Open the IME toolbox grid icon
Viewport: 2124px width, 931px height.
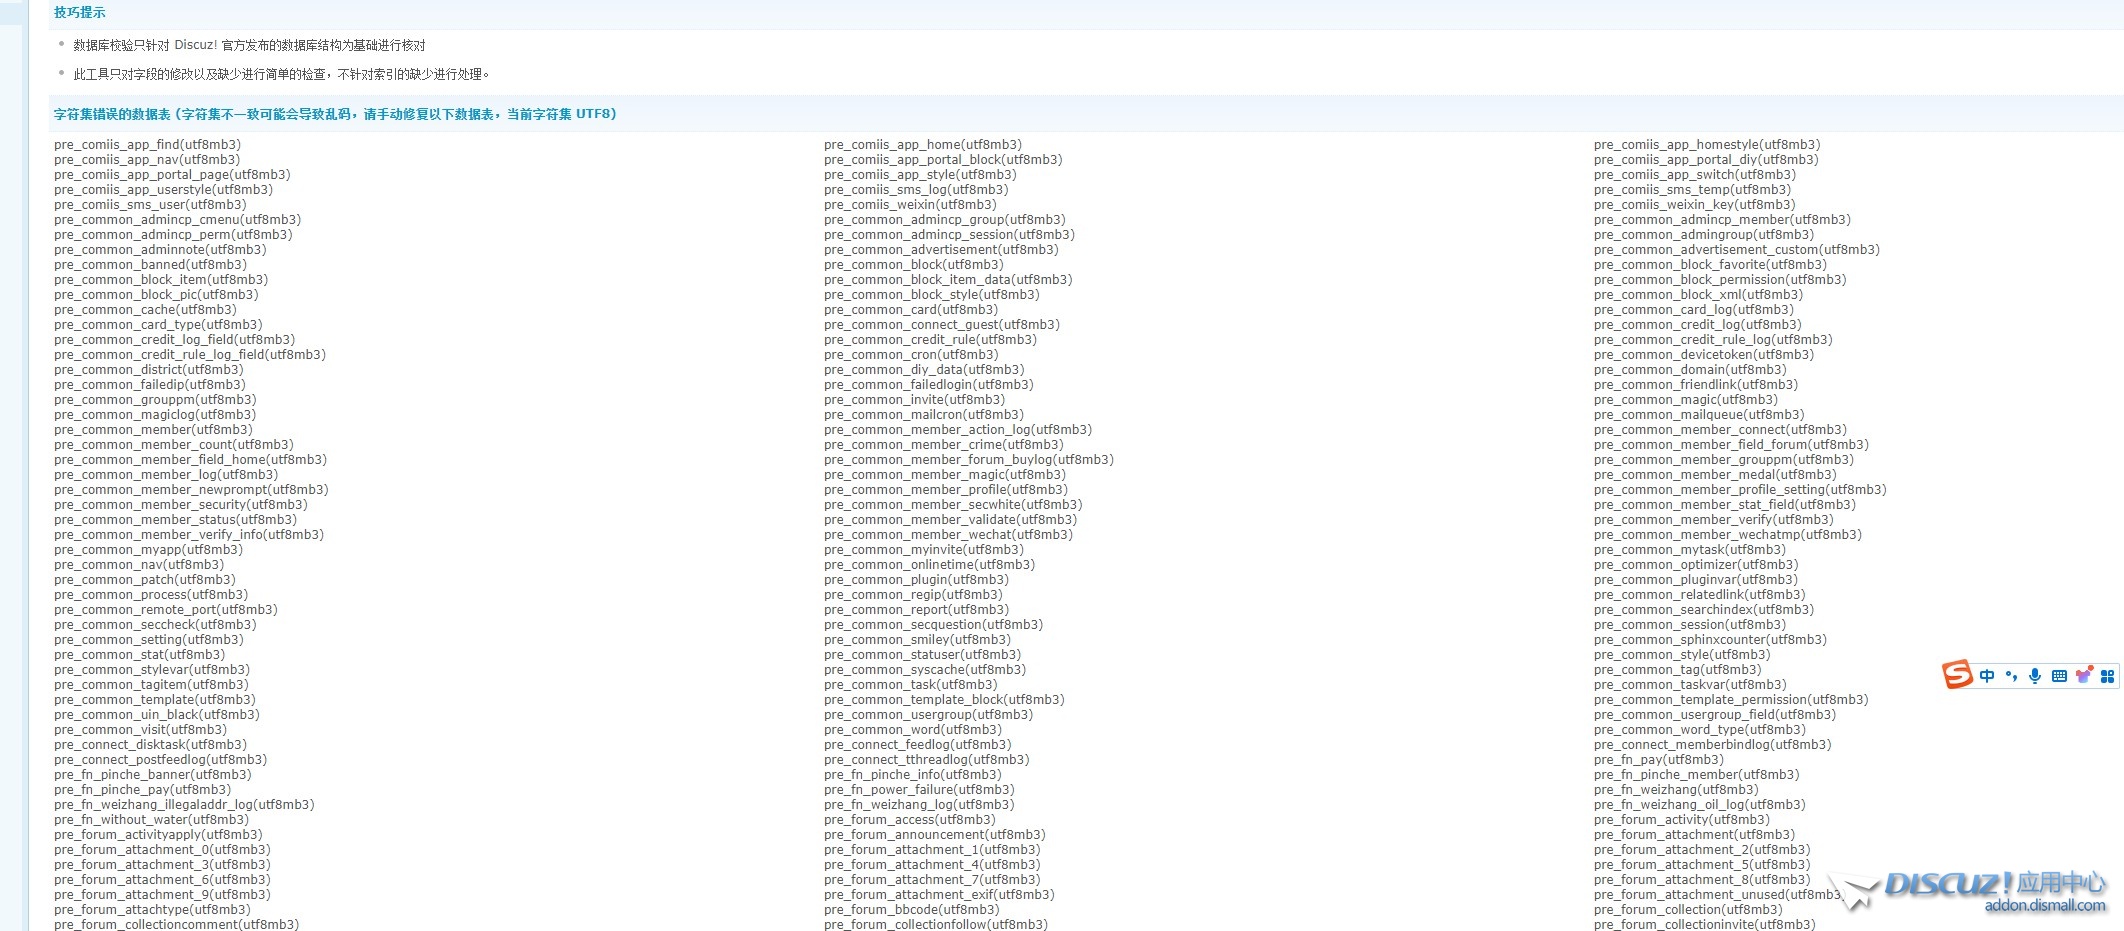[2107, 676]
